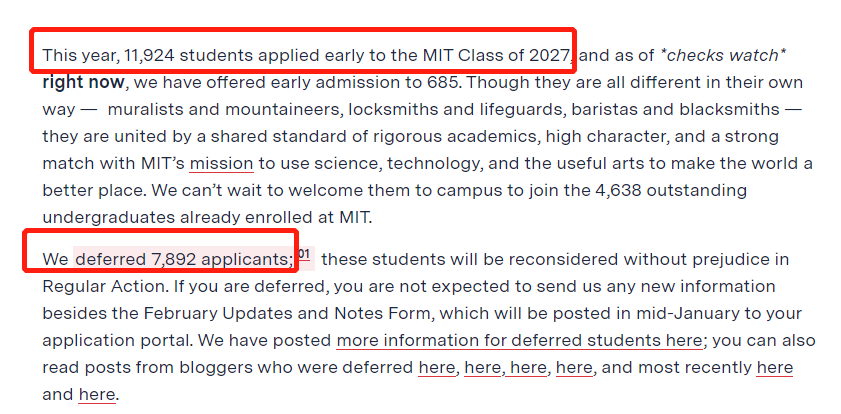This screenshot has width=841, height=414.
Task: Click footnote marker 01 after applicants
Action: (304, 254)
